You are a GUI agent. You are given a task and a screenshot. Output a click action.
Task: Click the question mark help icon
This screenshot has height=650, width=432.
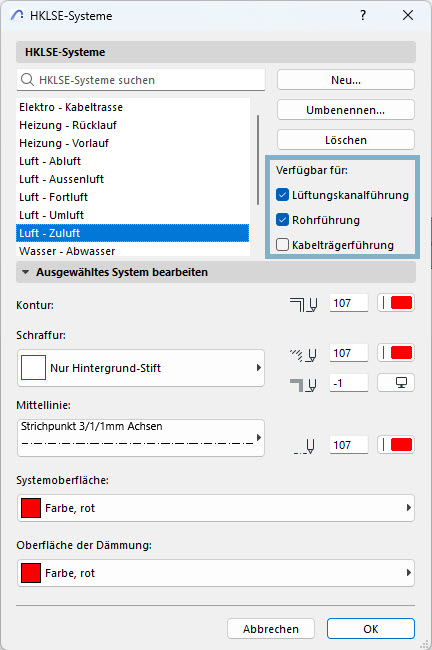point(363,16)
